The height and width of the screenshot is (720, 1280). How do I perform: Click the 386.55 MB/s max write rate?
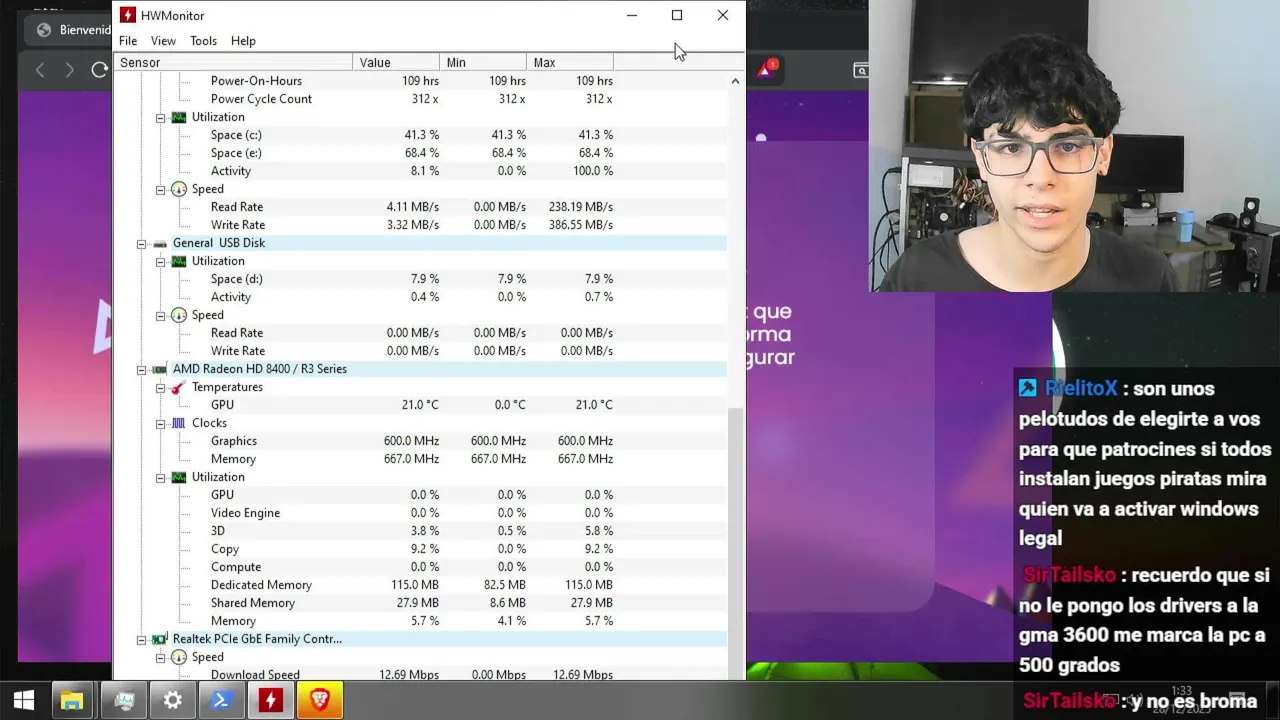pyautogui.click(x=580, y=225)
